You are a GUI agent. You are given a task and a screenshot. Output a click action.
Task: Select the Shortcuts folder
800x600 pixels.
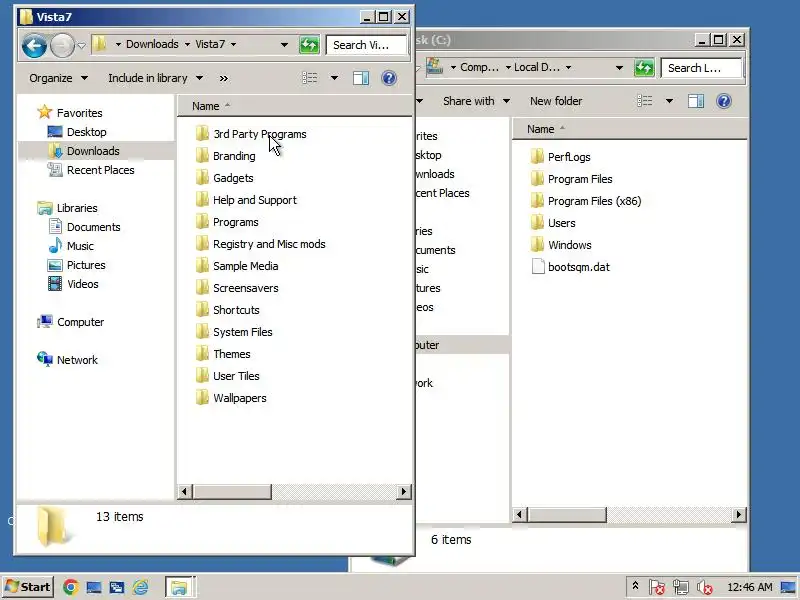pyautogui.click(x=228, y=310)
